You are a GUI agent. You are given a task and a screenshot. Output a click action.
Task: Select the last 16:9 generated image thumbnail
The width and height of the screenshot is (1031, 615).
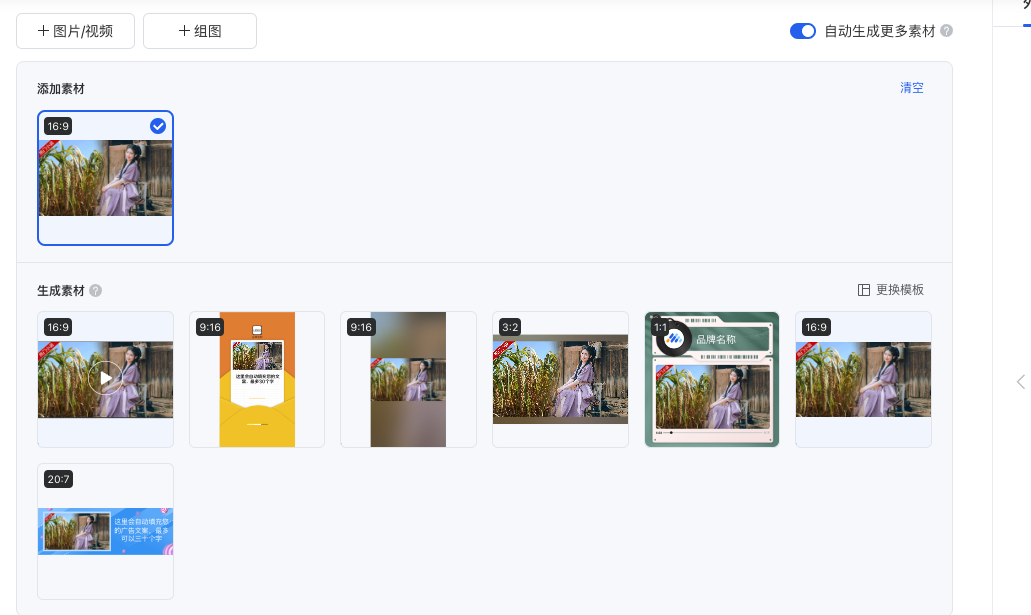(863, 380)
